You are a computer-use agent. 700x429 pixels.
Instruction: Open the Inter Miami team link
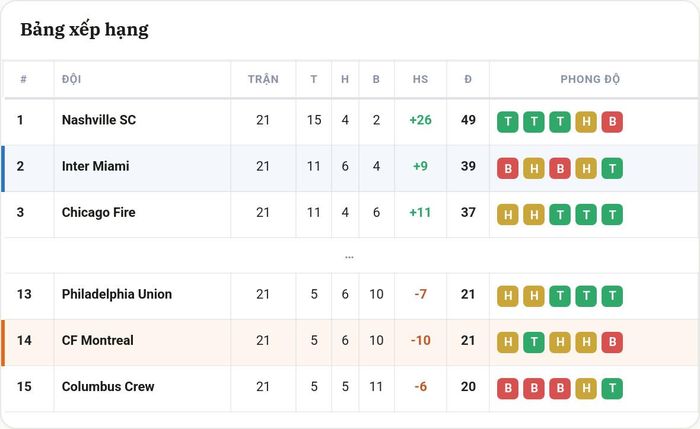click(96, 167)
